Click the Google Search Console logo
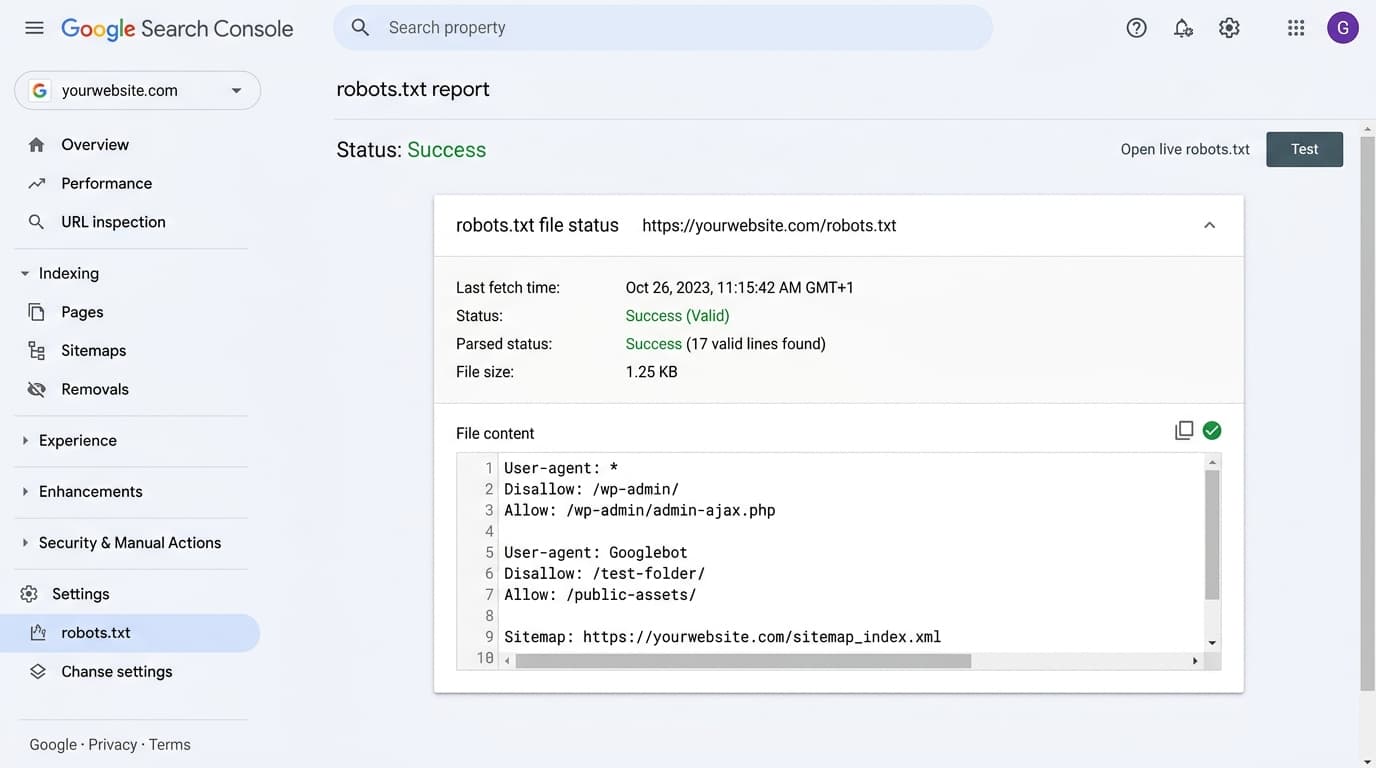 pos(177,28)
